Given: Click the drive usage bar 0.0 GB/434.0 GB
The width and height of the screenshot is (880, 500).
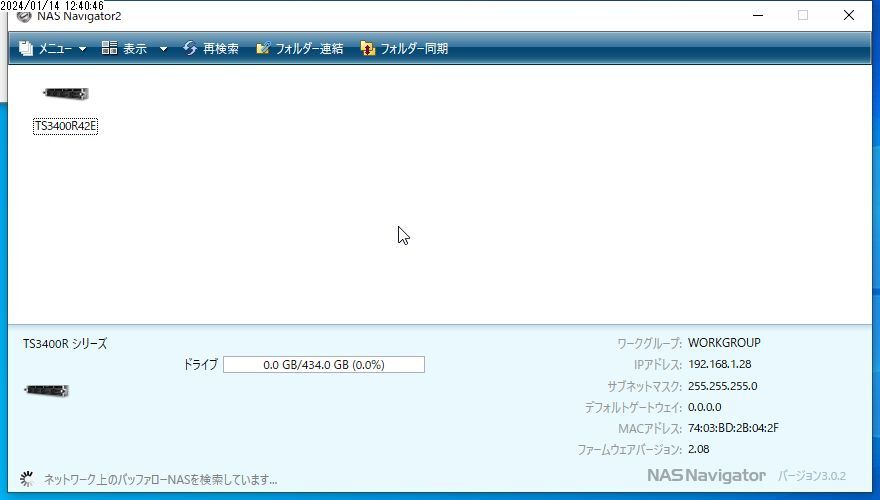Looking at the screenshot, I should coord(324,365).
